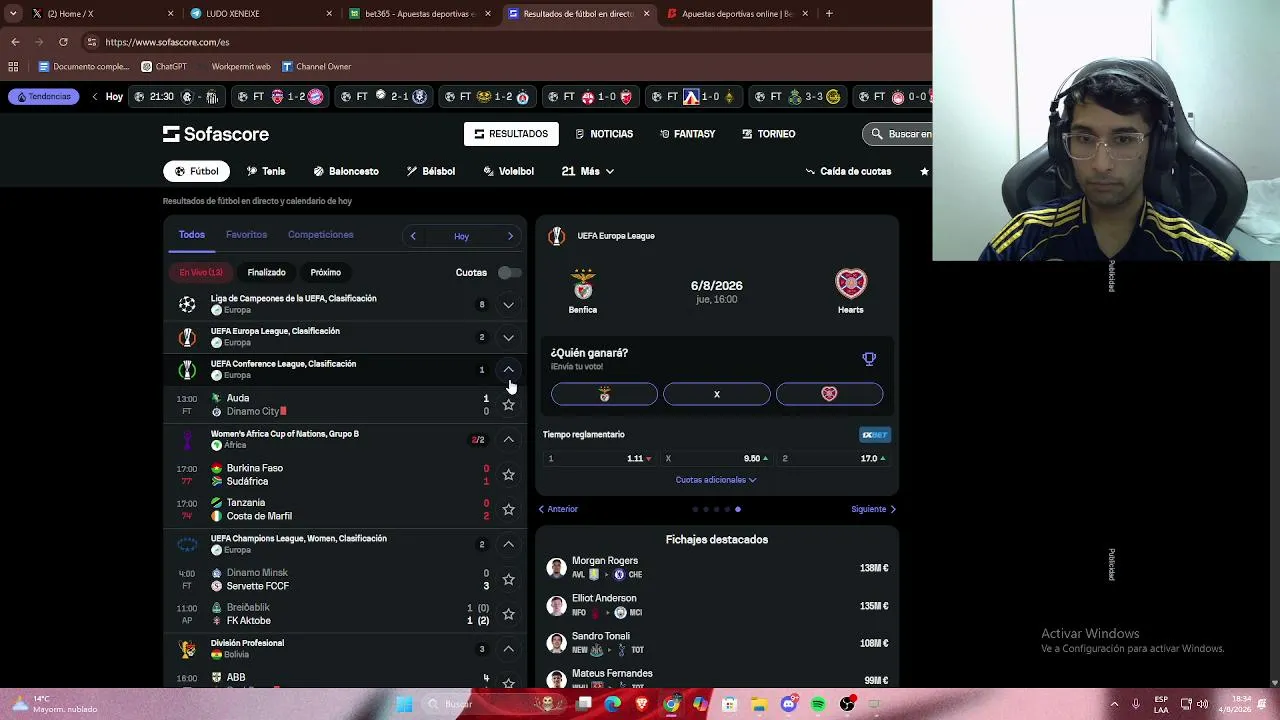Vote for a draw (X)

[717, 394]
